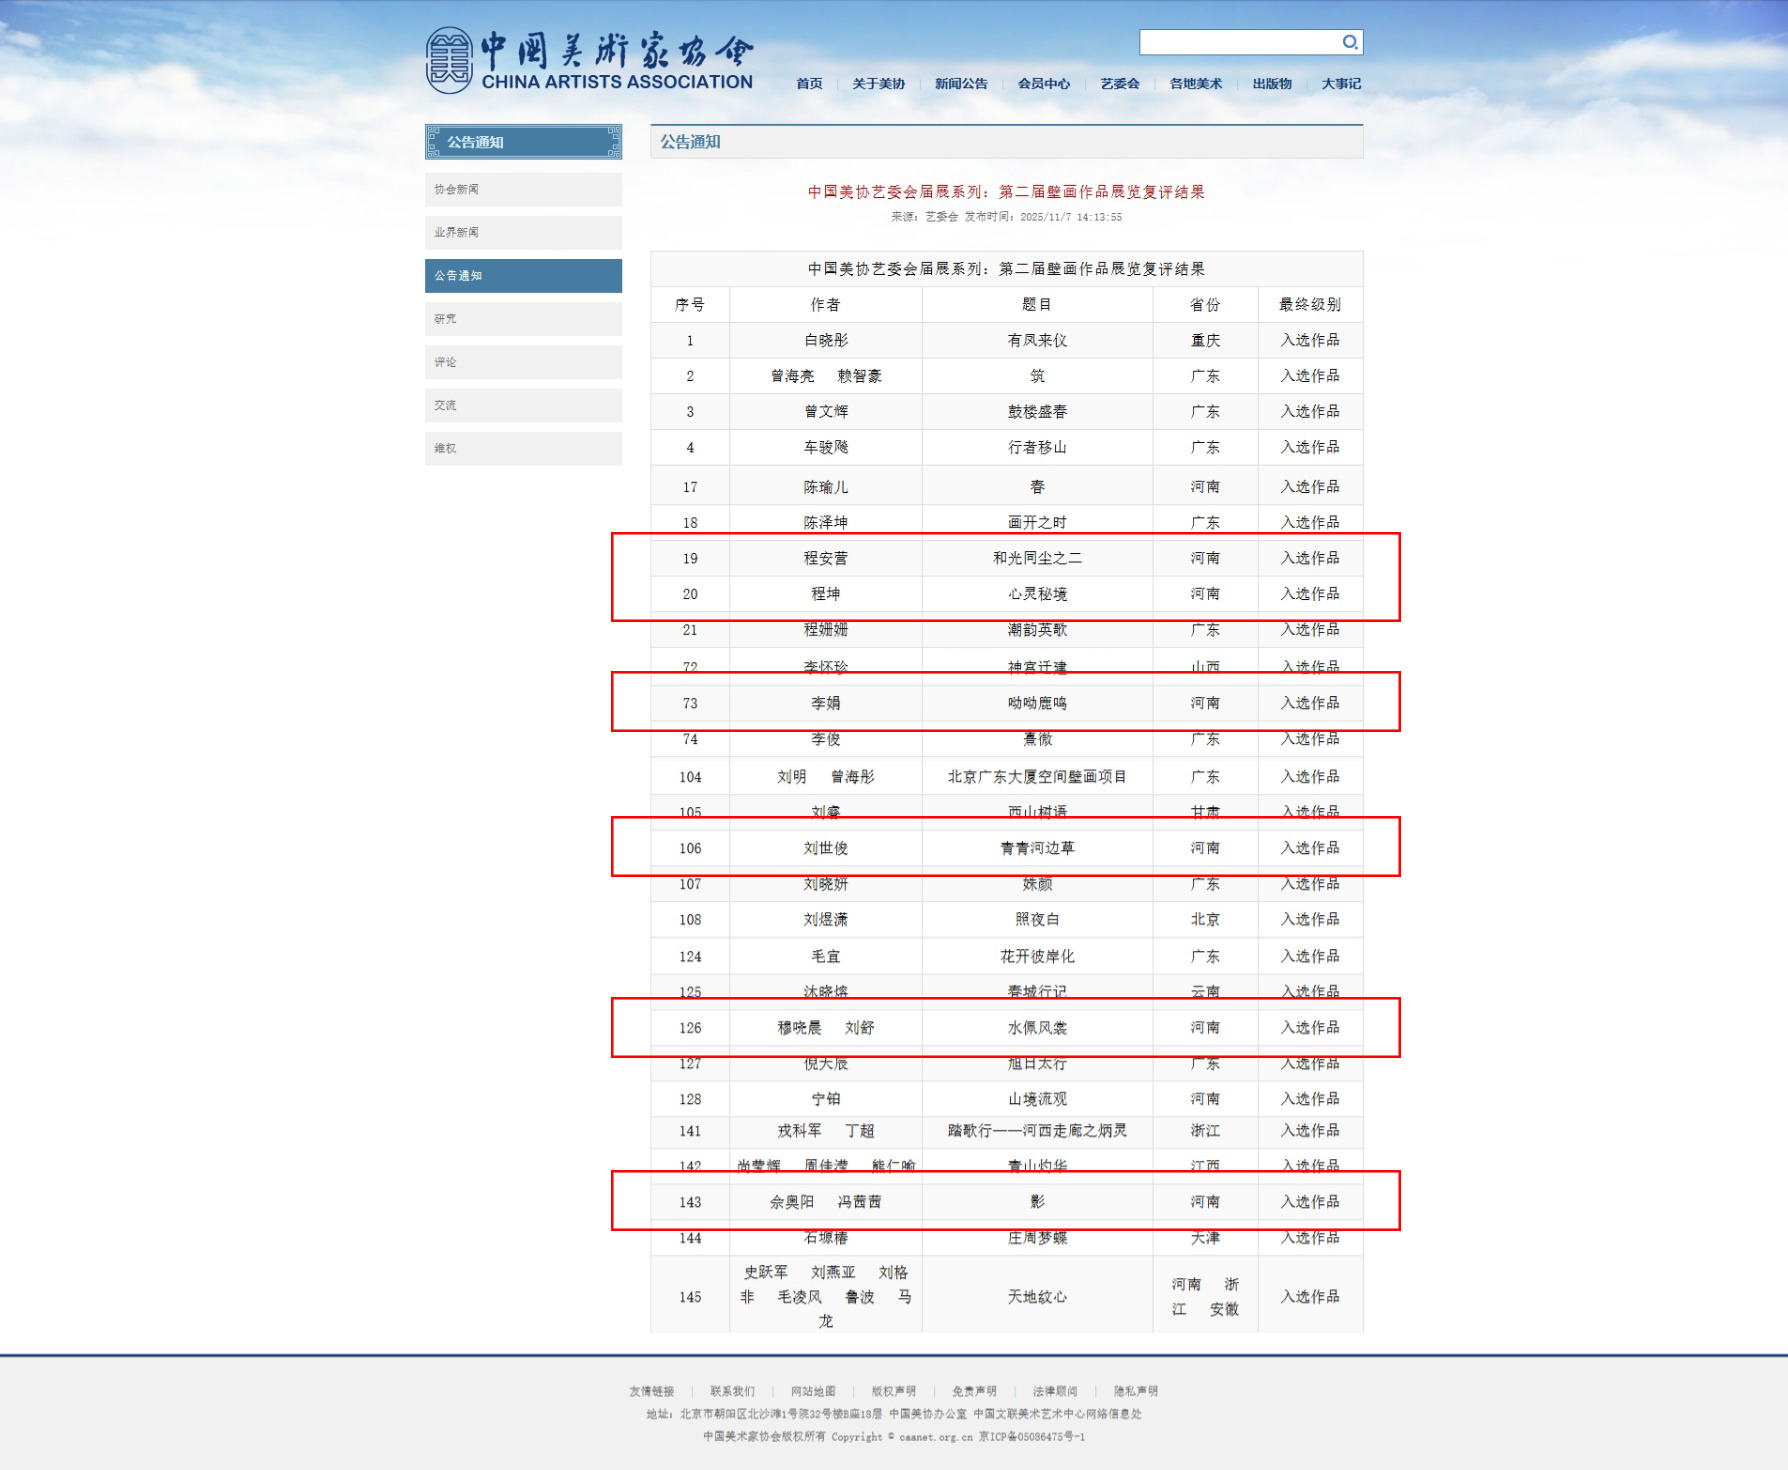Go to 新闻公告 in top navigation

pos(961,84)
